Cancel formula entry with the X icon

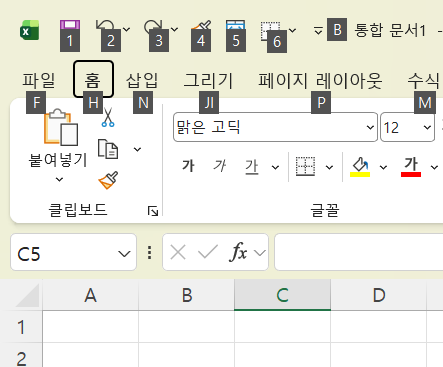(178, 252)
